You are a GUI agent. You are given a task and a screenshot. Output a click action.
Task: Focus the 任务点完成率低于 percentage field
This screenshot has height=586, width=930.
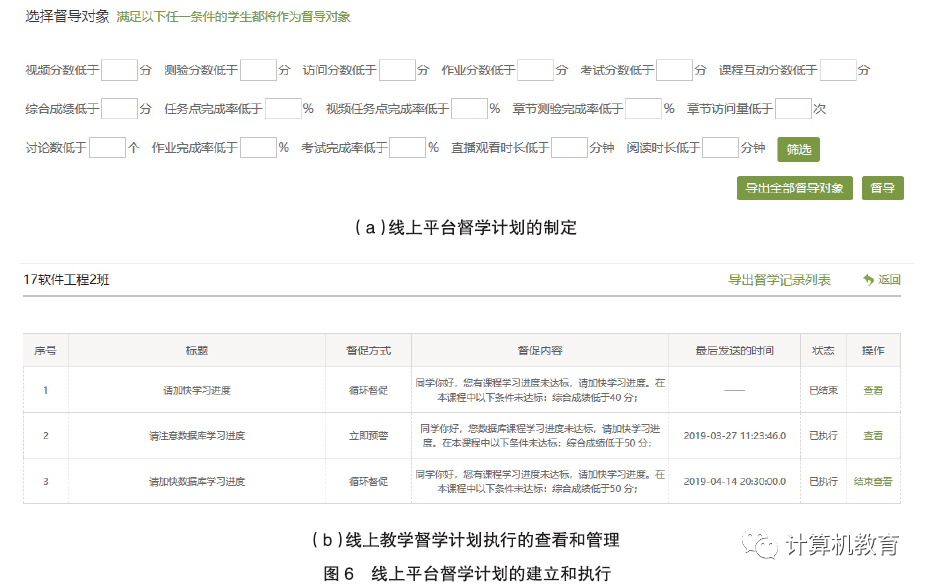tap(283, 109)
